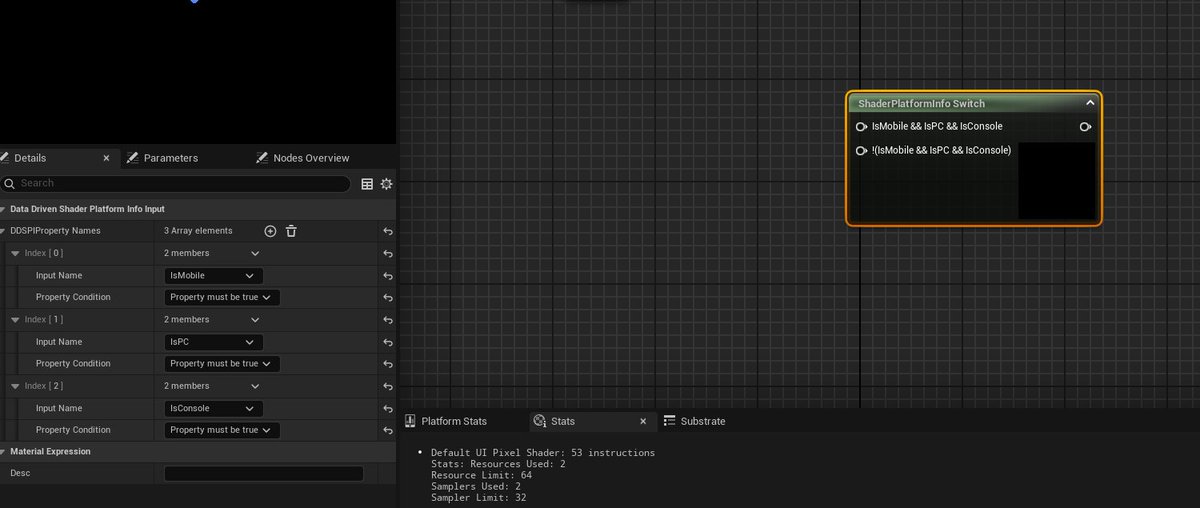
Task: Click the 'Resource Limit: 64' stat
Action: pos(481,475)
